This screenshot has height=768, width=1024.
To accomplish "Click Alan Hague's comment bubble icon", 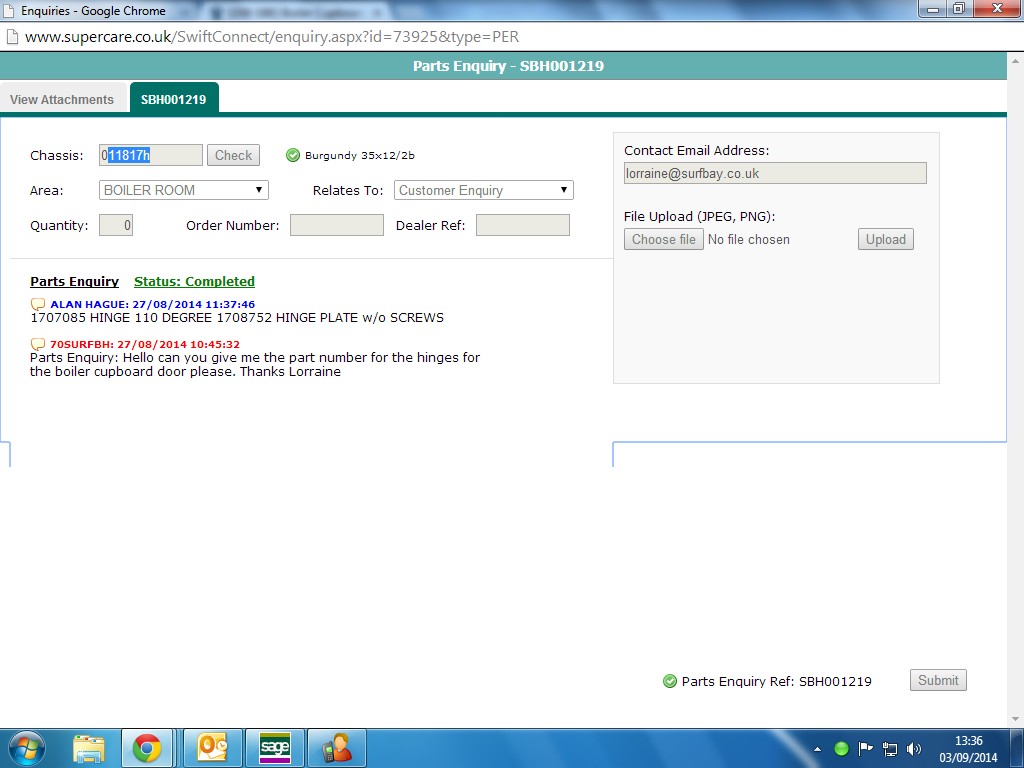I will 38,304.
